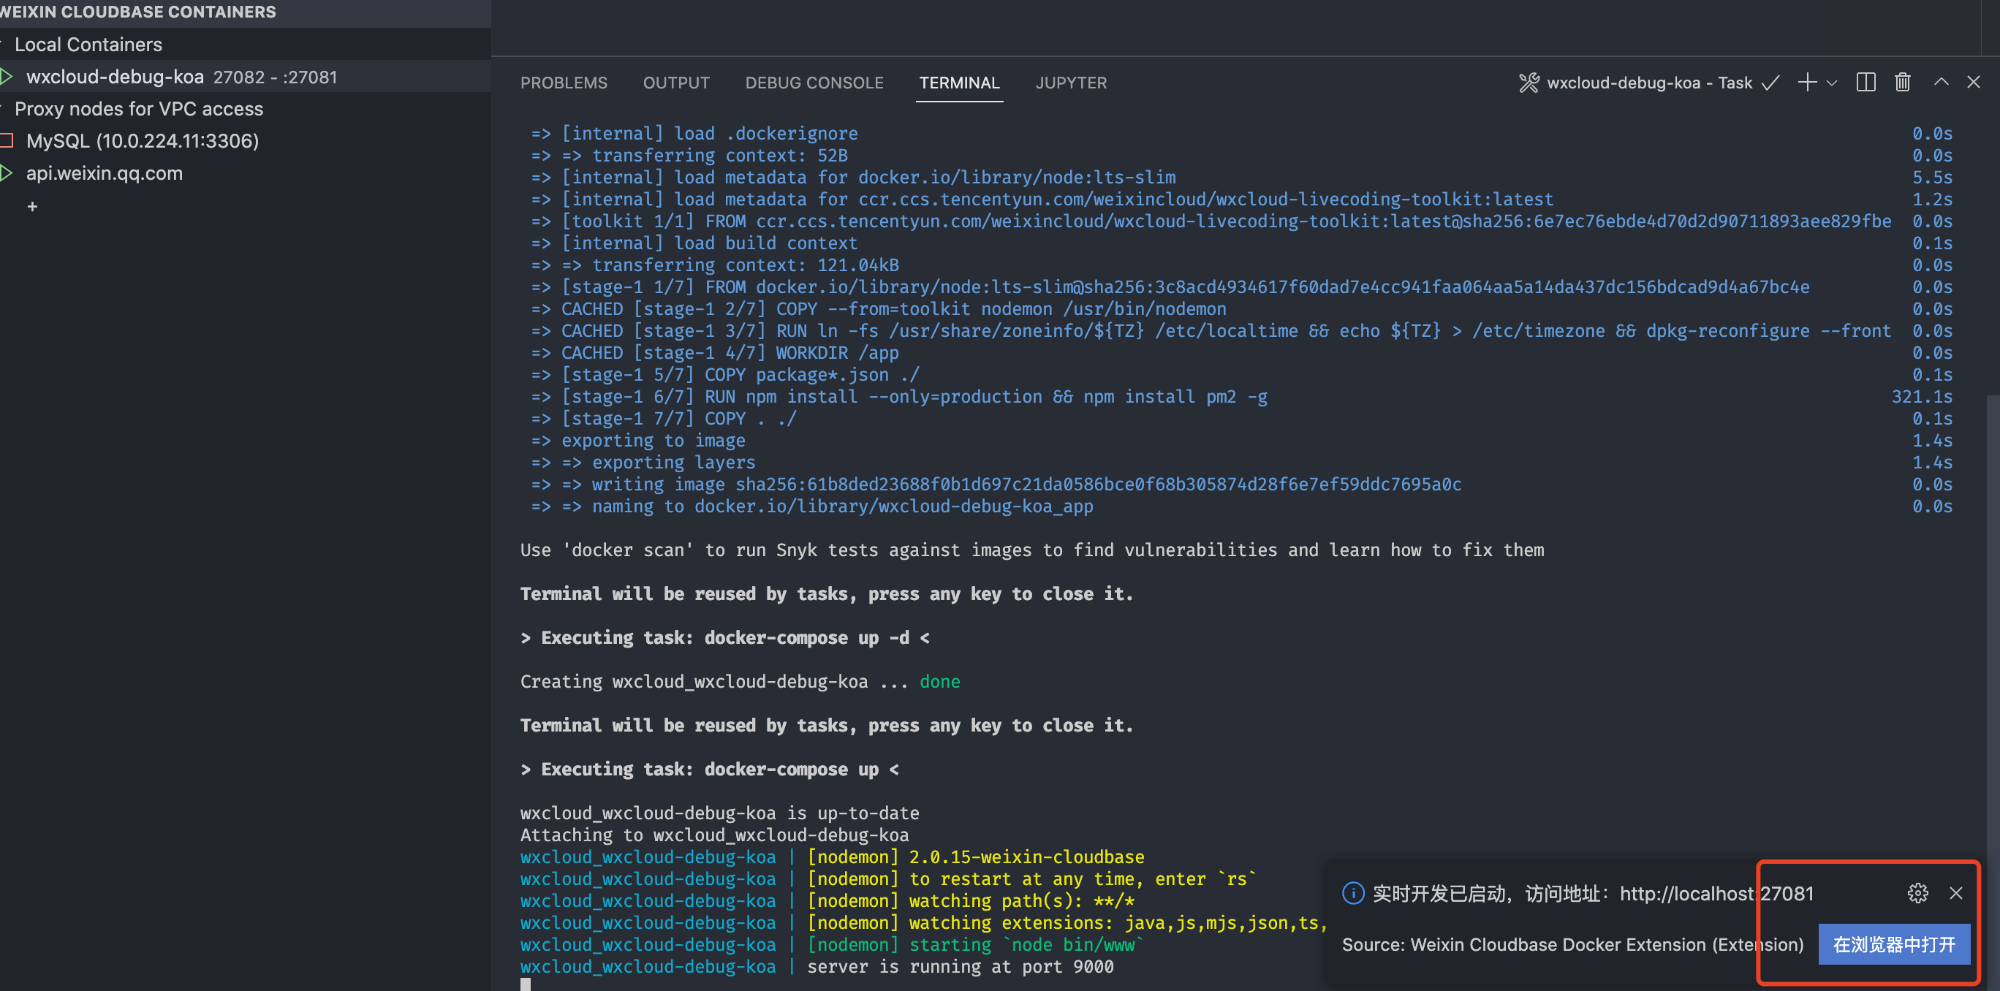Kill terminal with the trash icon

pos(1903,83)
